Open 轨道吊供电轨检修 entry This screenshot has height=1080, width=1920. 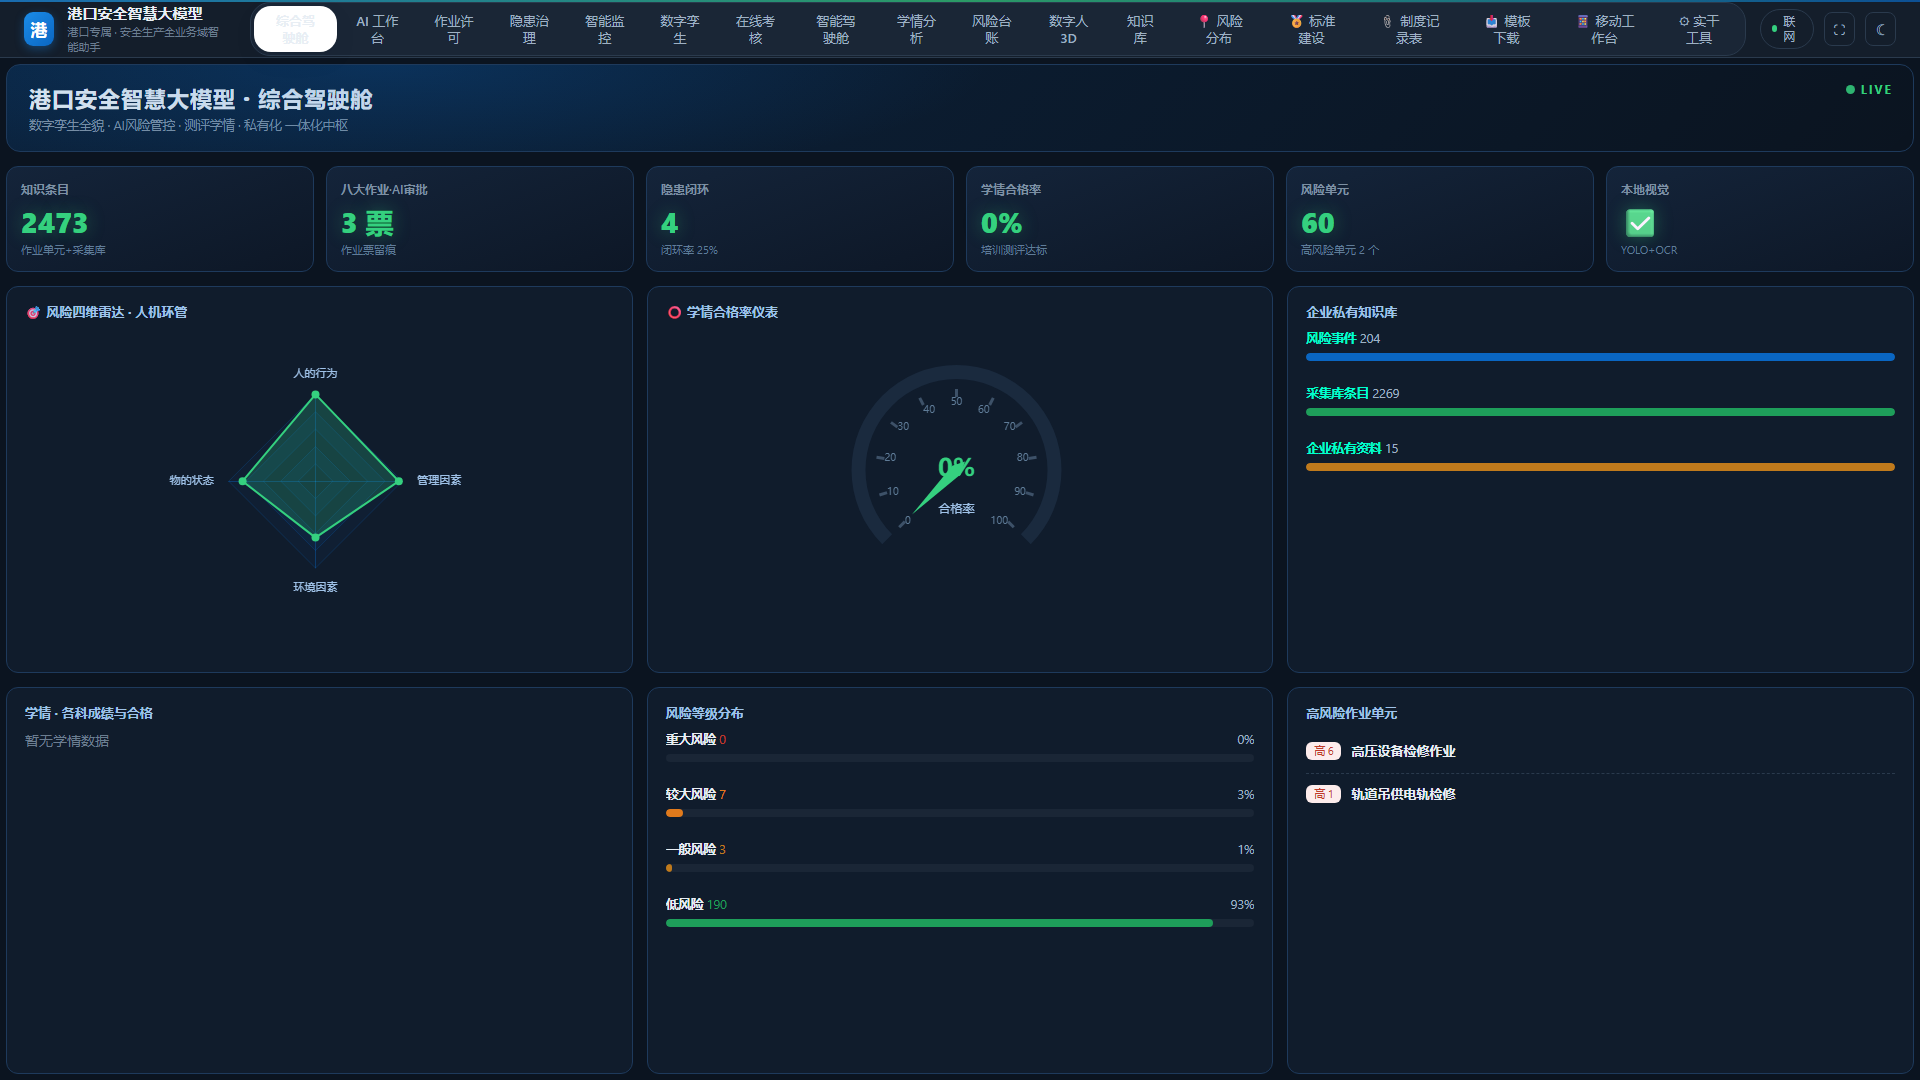click(x=1403, y=794)
